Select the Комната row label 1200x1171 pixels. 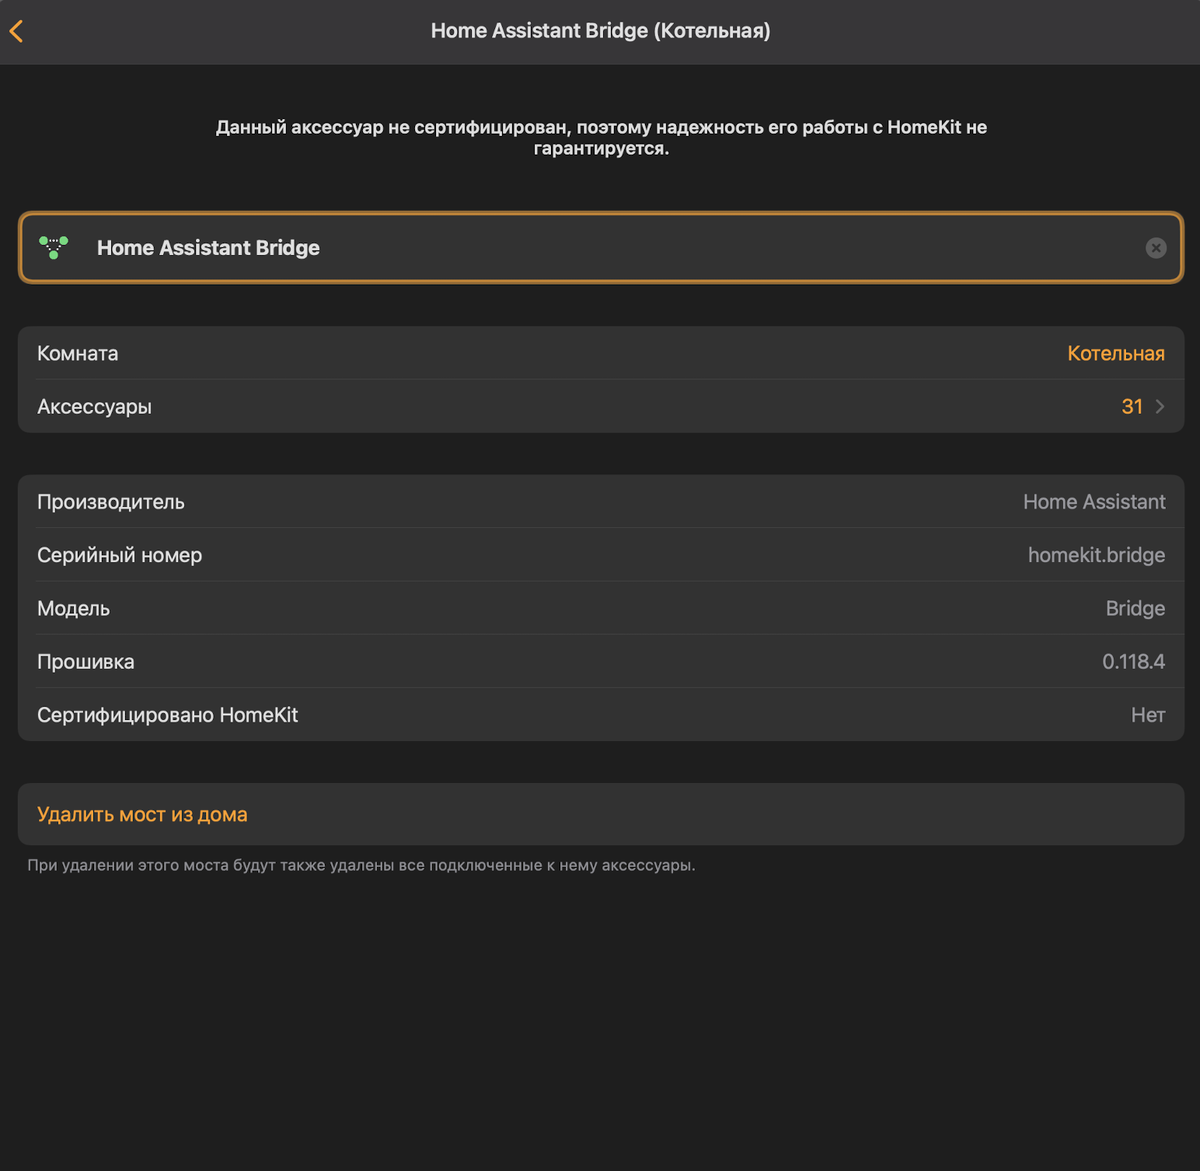tap(78, 353)
